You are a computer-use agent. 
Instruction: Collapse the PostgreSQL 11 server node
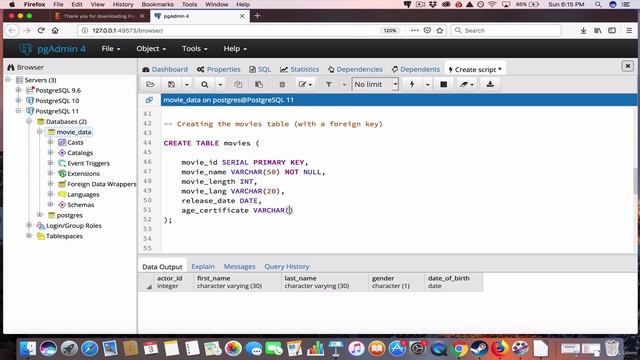point(18,111)
